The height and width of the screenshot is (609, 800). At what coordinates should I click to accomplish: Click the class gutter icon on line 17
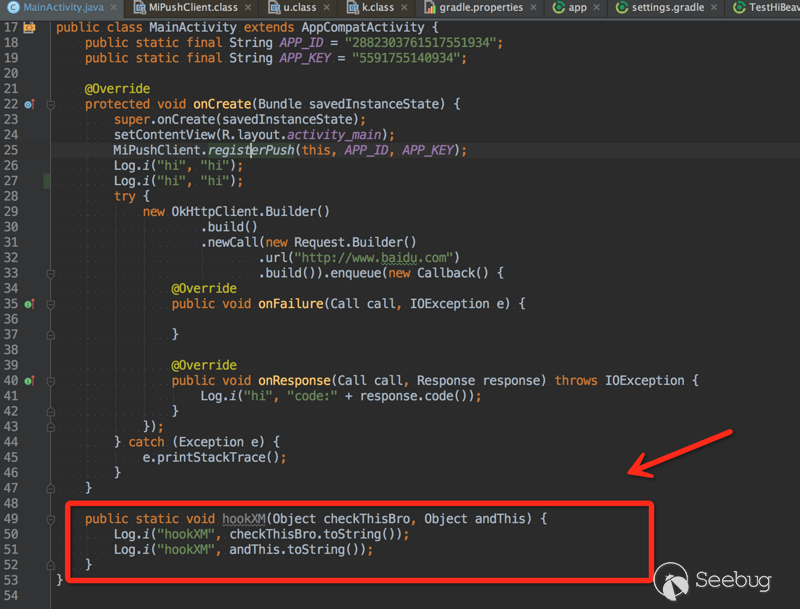coord(29,28)
